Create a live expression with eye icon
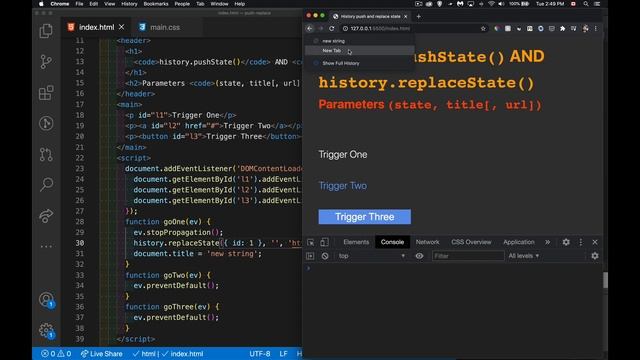This screenshot has height=360, width=640. click(x=419, y=256)
